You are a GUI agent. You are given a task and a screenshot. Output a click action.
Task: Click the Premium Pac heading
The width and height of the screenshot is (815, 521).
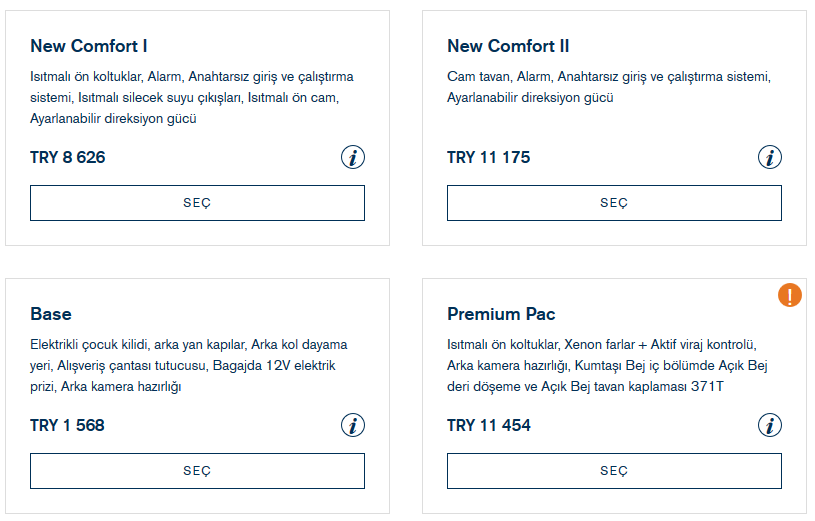pos(501,314)
